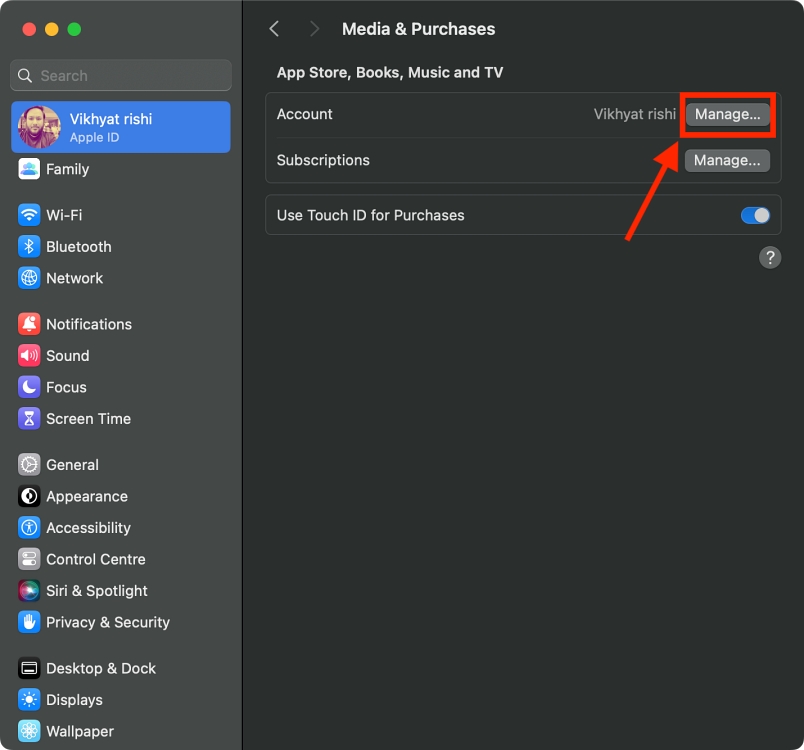
Task: Select Bluetooth in the sidebar
Action: (79, 247)
